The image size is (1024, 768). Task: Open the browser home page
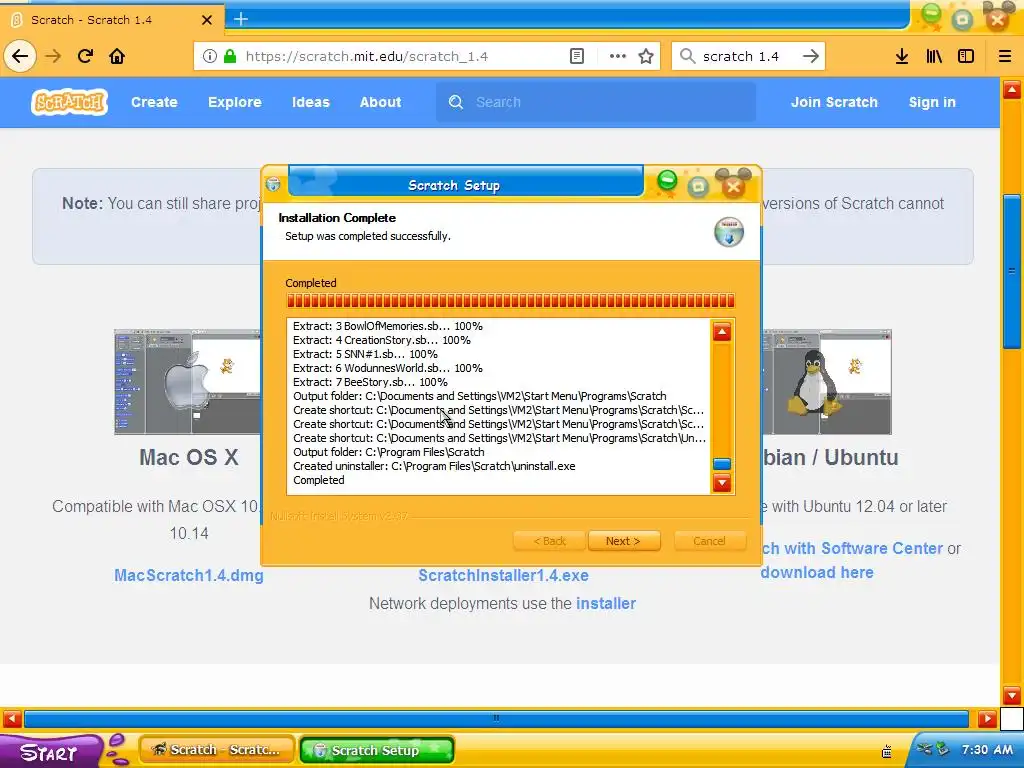[117, 56]
